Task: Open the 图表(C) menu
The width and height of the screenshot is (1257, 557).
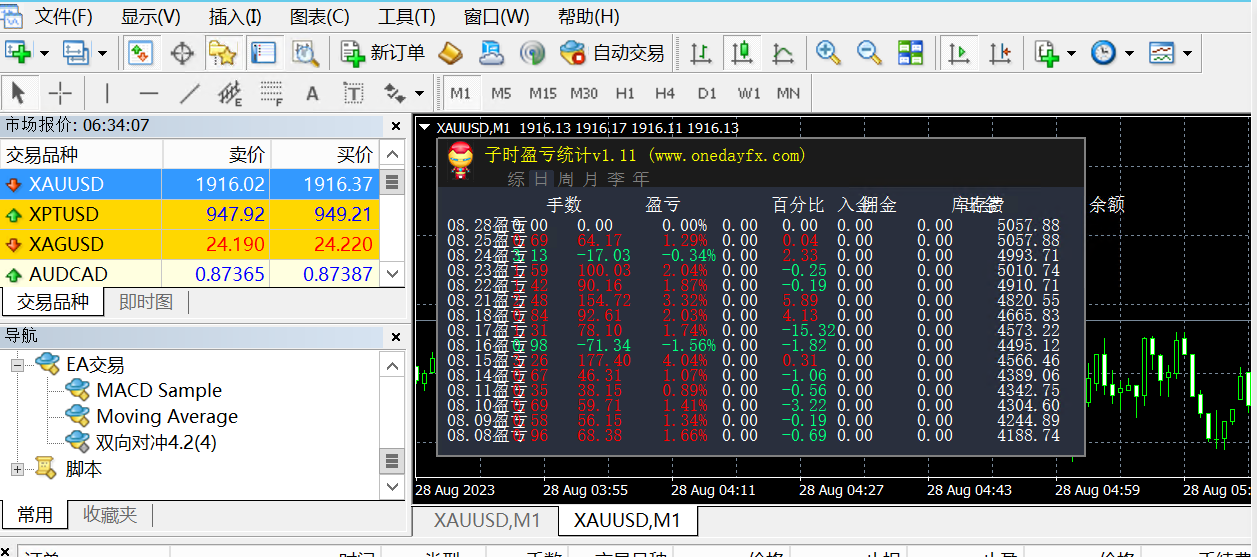Action: pyautogui.click(x=320, y=17)
